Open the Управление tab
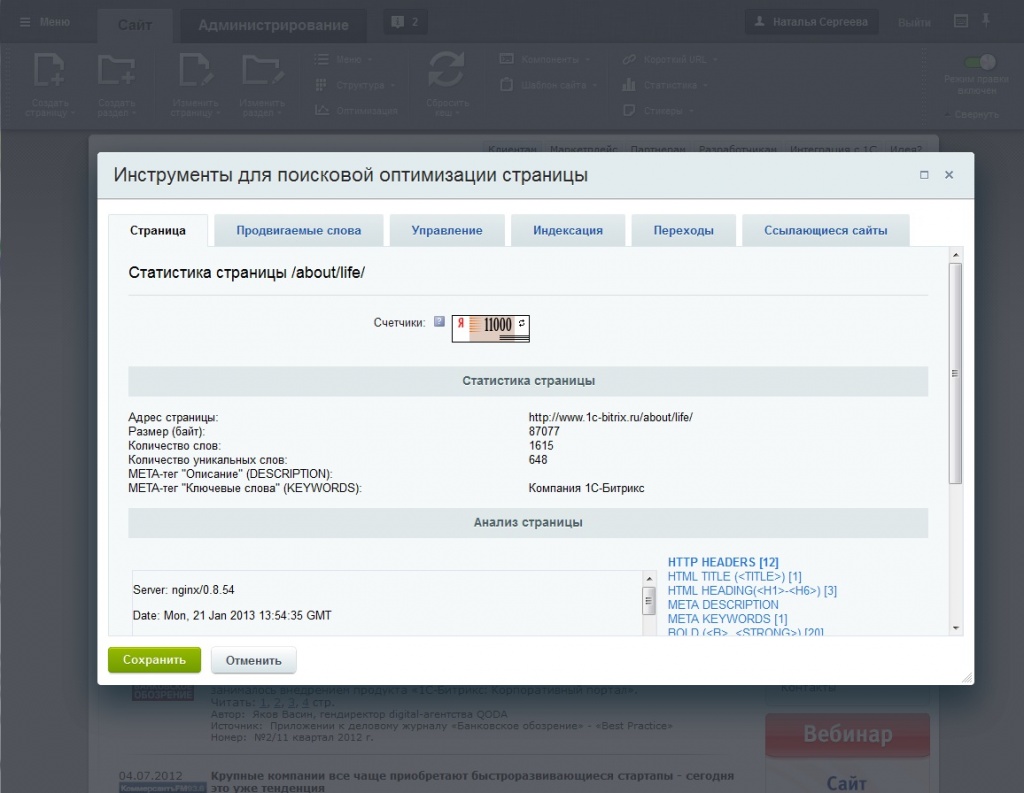 [447, 231]
